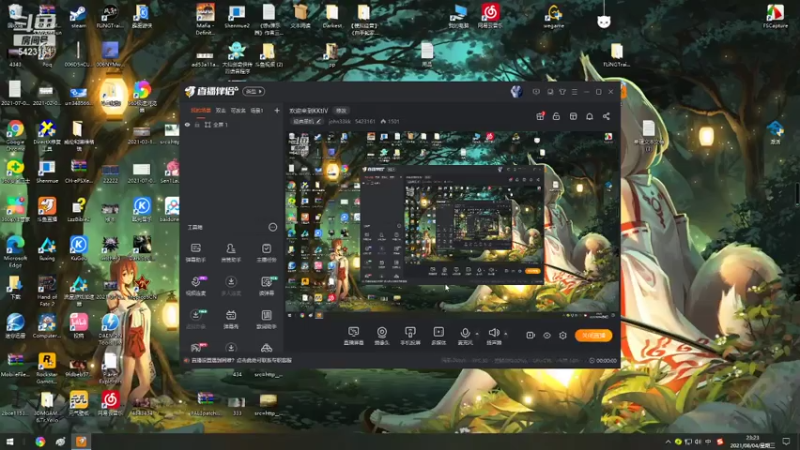Screen dimensions: 800x450
Task: Click the orange 关闭直播 button
Action: click(593, 335)
